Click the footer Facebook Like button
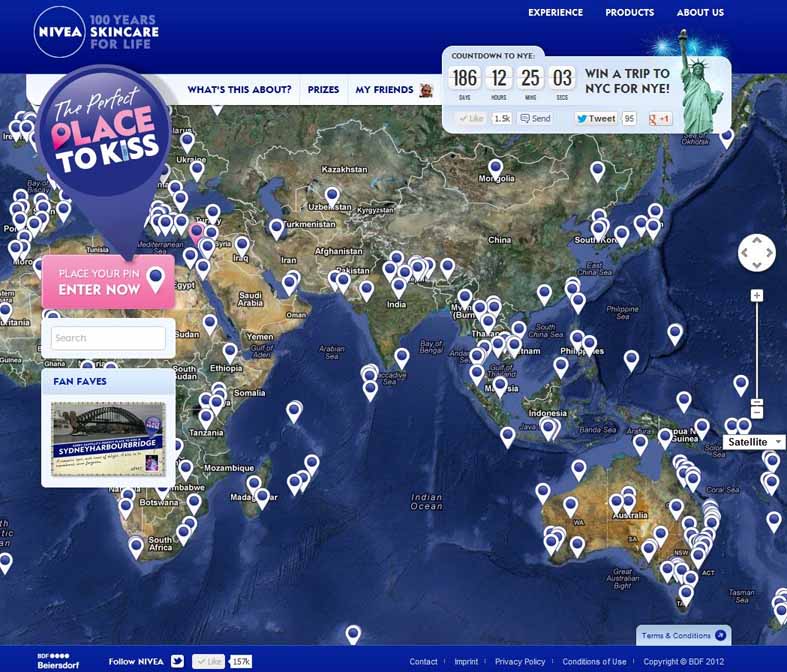This screenshot has width=787, height=672. pos(208,661)
